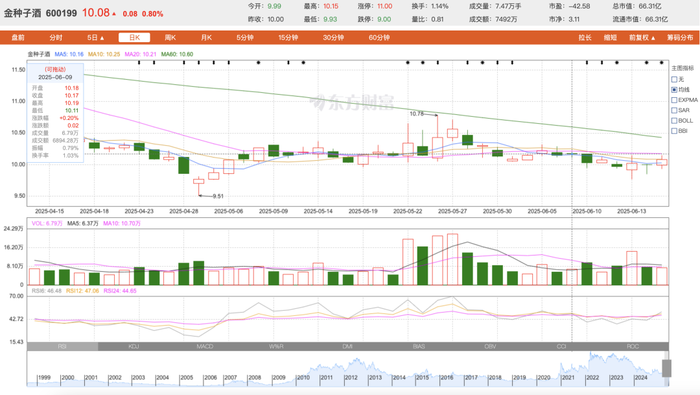Select the 分时 intraday tab
700x395 pixels.
pyautogui.click(x=56, y=37)
